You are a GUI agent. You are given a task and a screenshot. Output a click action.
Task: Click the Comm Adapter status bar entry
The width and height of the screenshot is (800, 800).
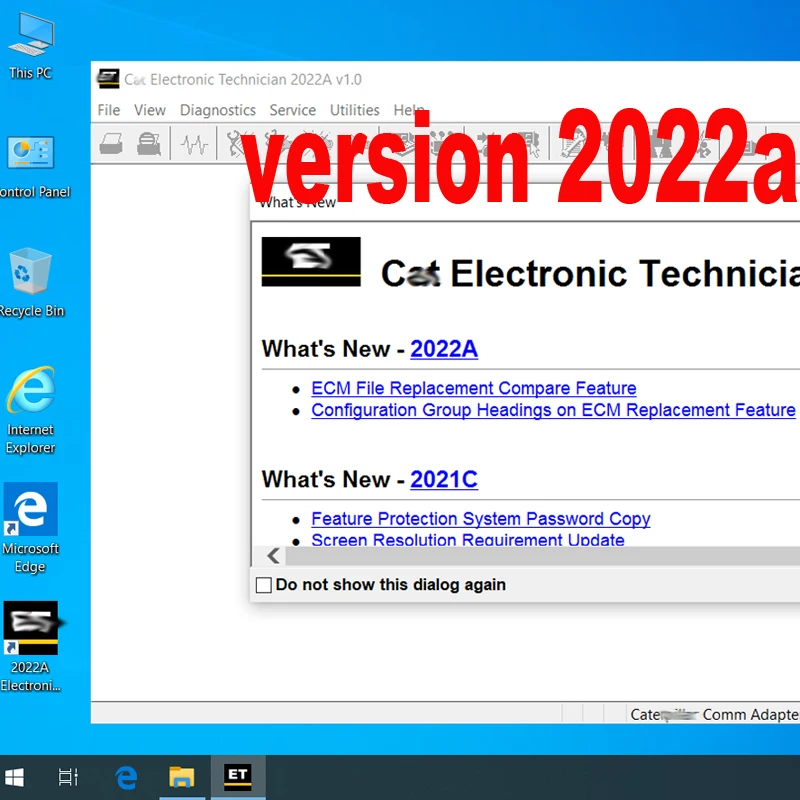point(714,715)
